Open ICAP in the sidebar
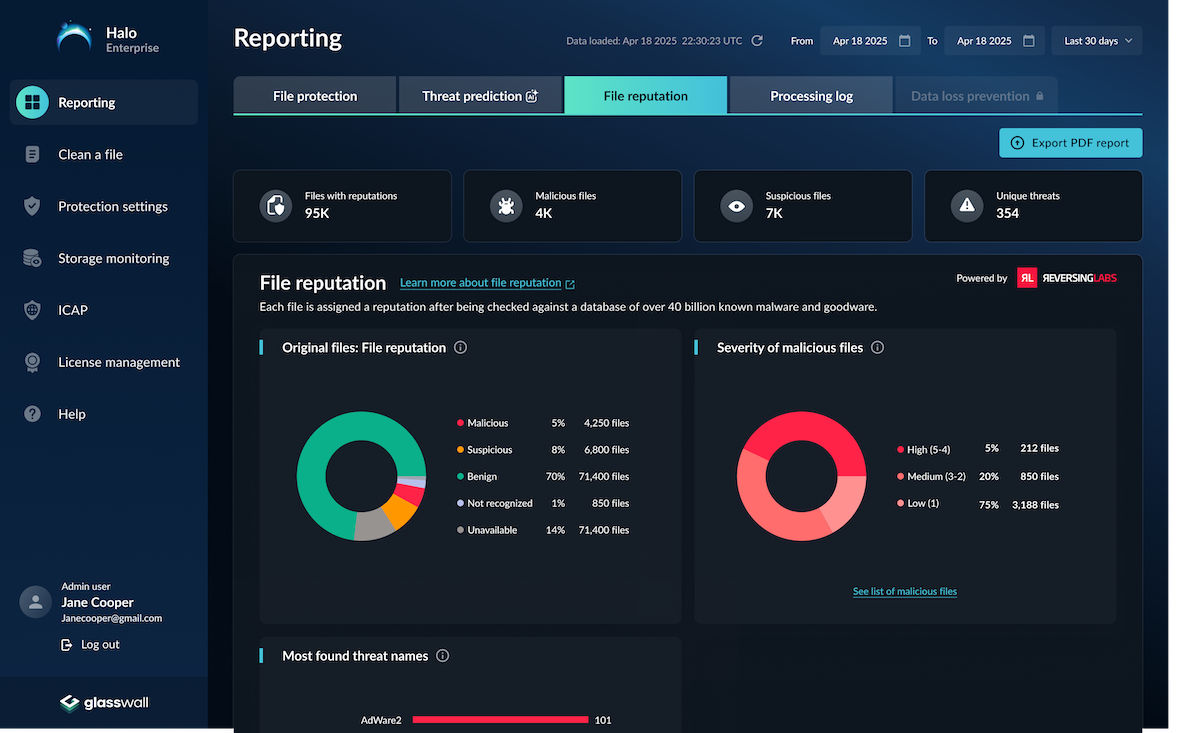1200x733 pixels. coord(104,310)
